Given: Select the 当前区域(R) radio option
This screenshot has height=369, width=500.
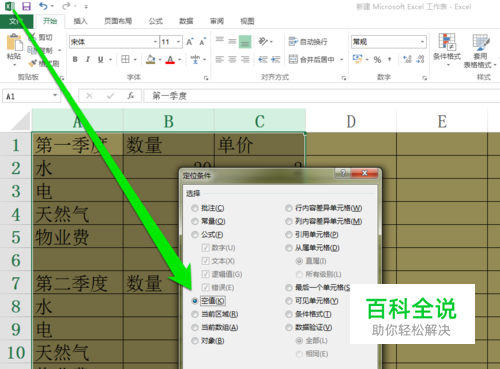Looking at the screenshot, I should pos(195,314).
